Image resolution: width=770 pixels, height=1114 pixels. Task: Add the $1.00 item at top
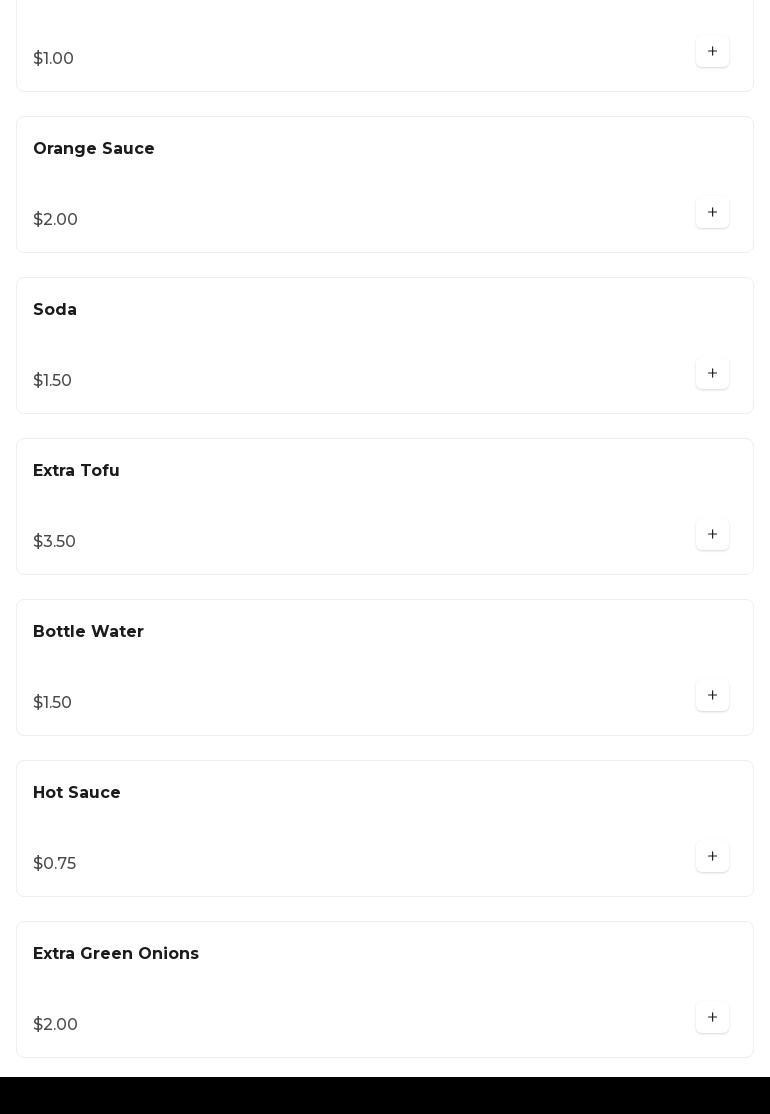(712, 52)
